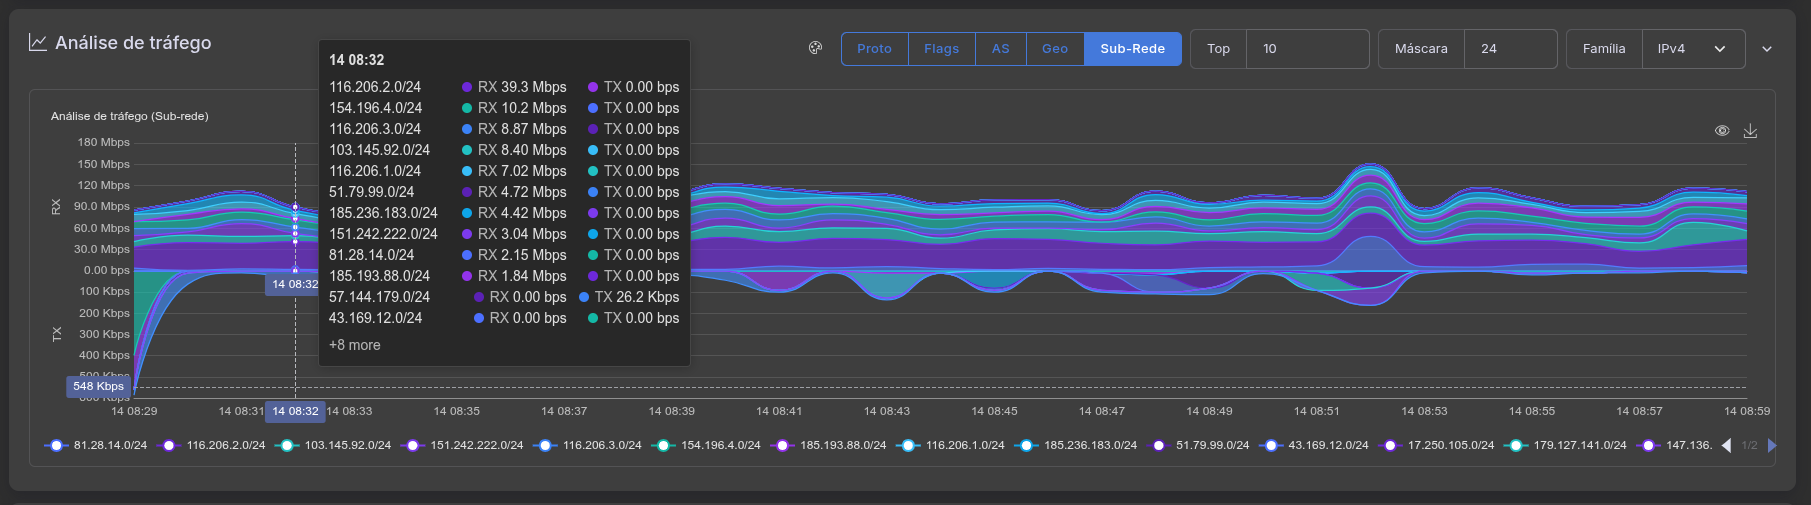Click the 154.196.4.0/24 legend marker
Screen dimensions: 1811x505
pyautogui.click(x=664, y=446)
